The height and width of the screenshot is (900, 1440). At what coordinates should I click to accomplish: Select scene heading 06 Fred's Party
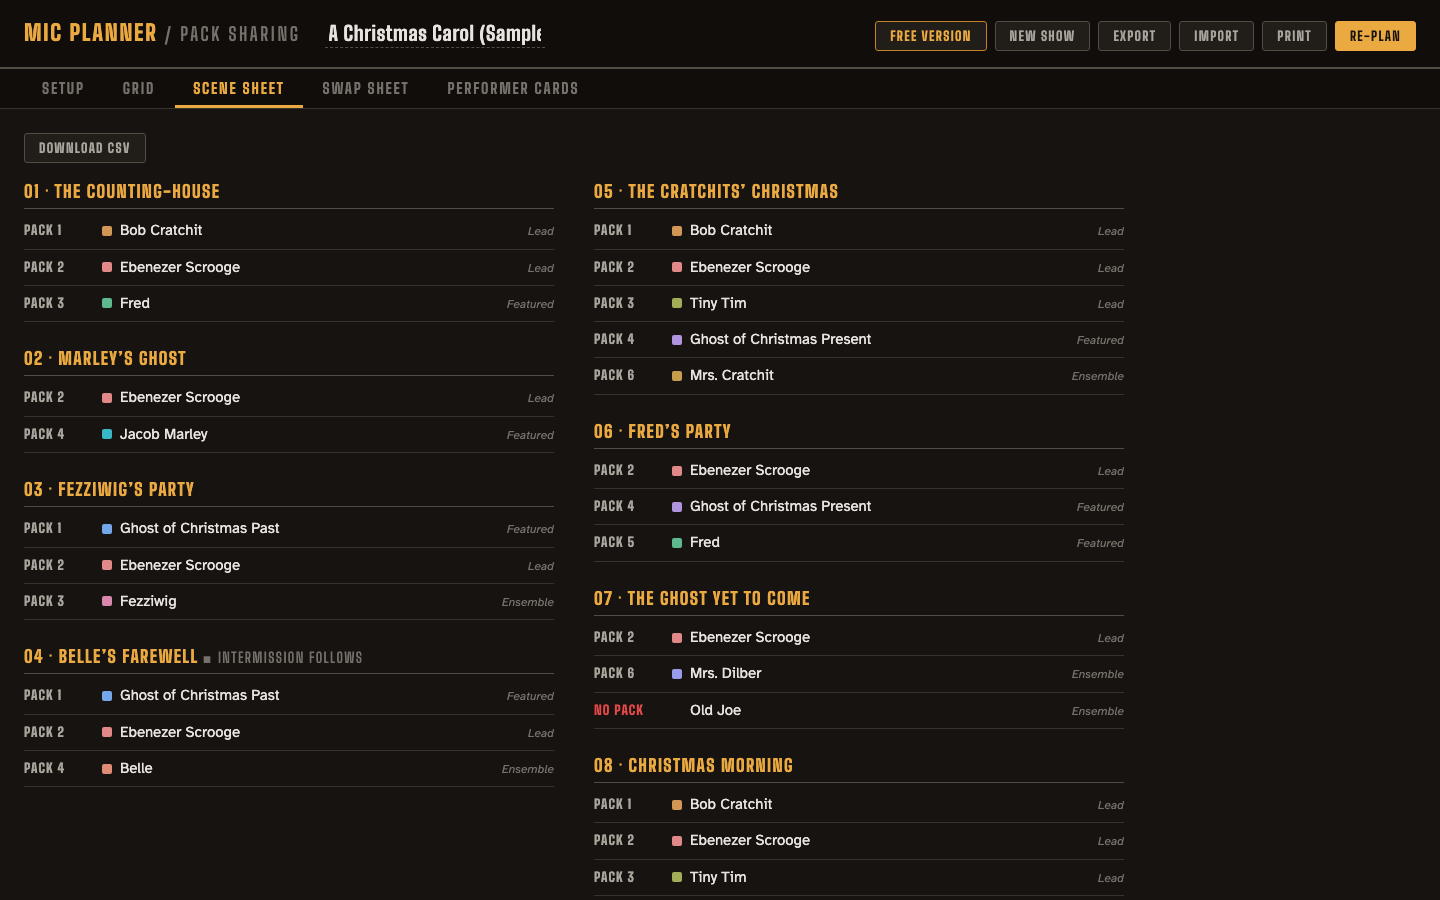[662, 431]
